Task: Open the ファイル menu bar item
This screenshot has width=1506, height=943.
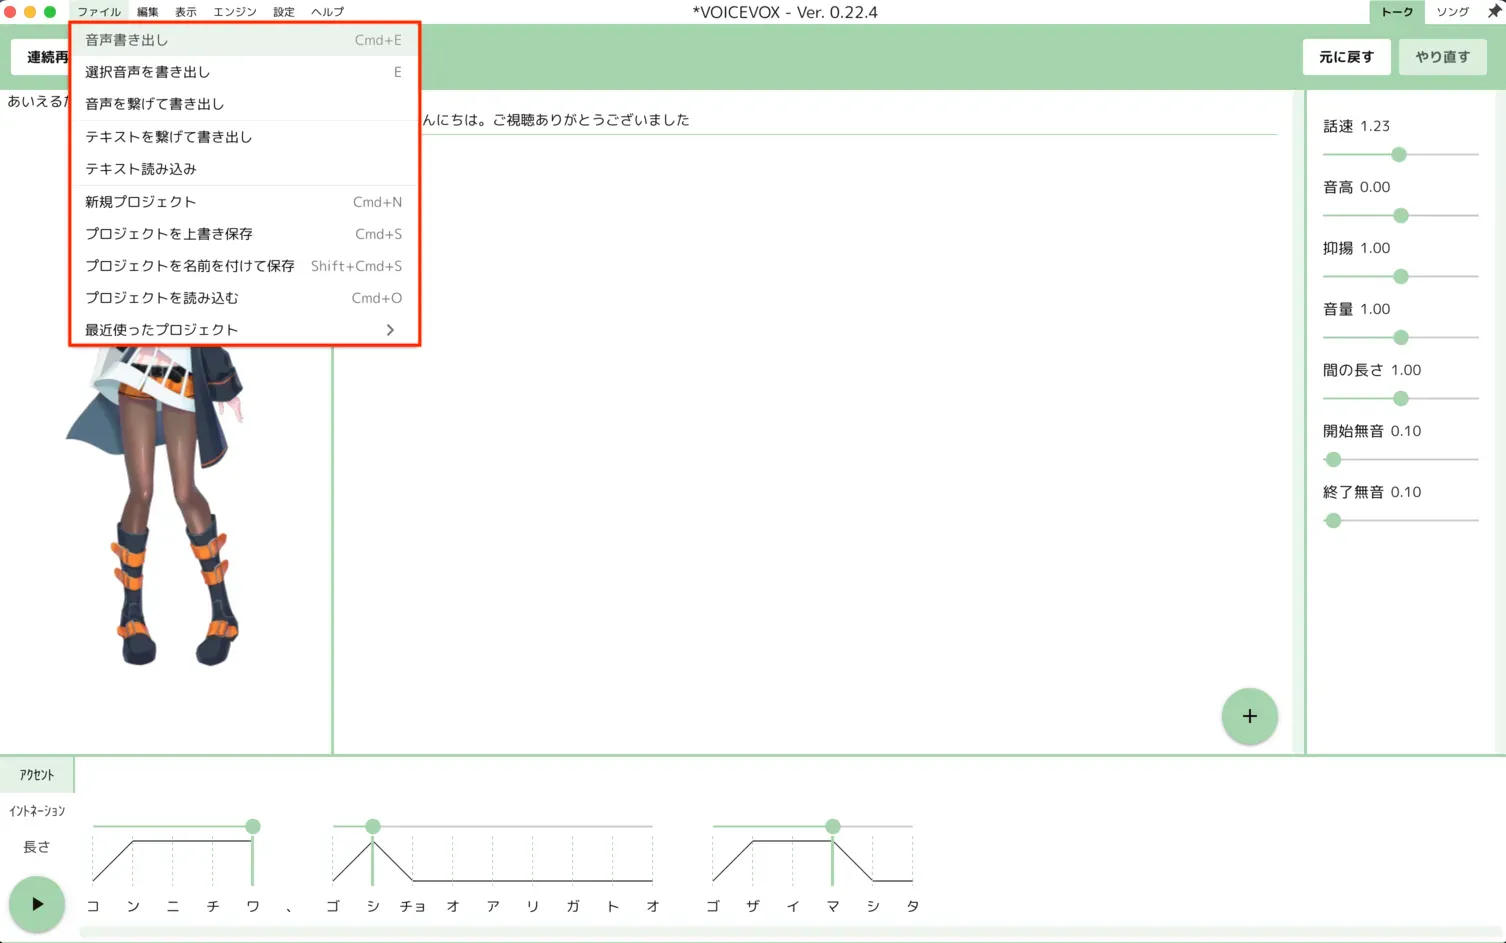Action: (x=99, y=12)
